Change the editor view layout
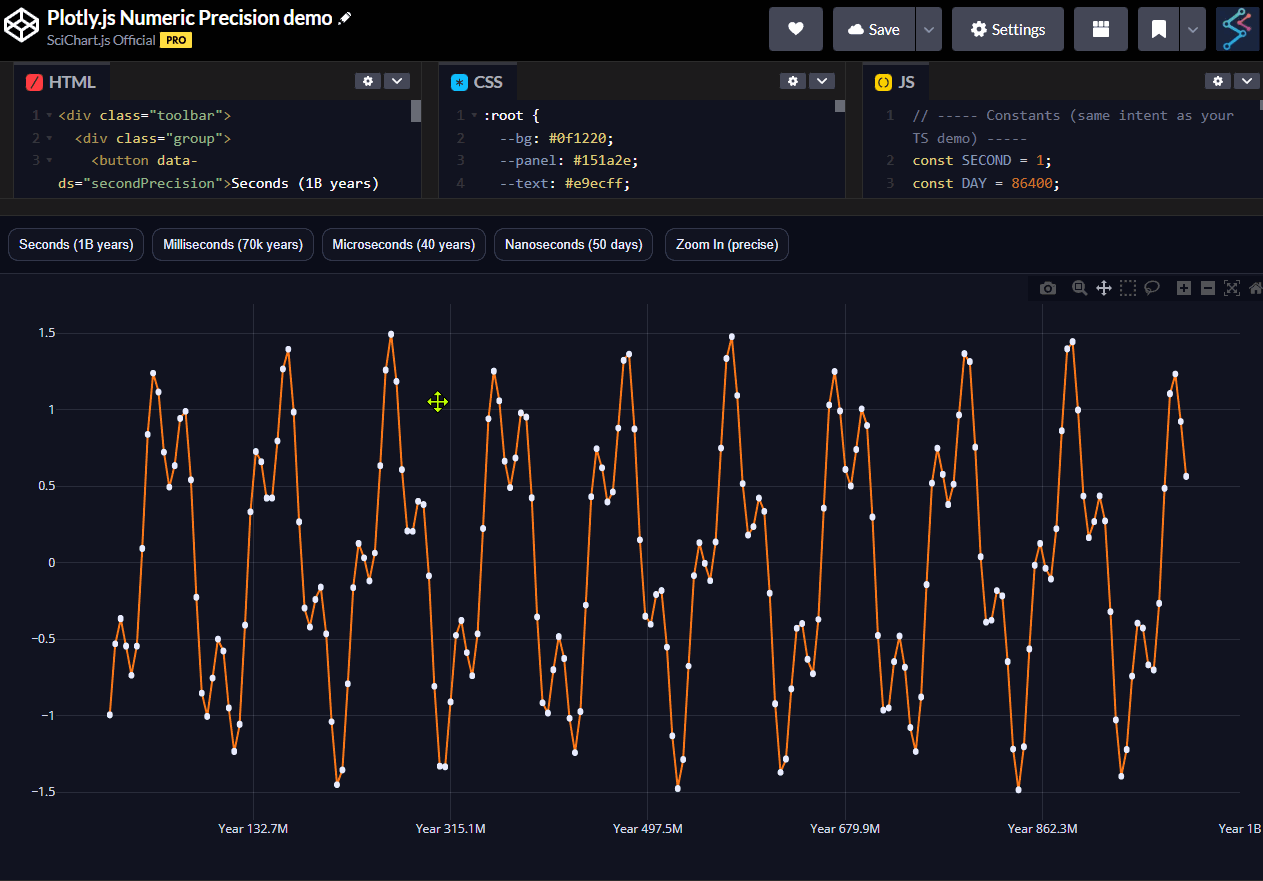This screenshot has height=881, width=1263. [x=1100, y=29]
